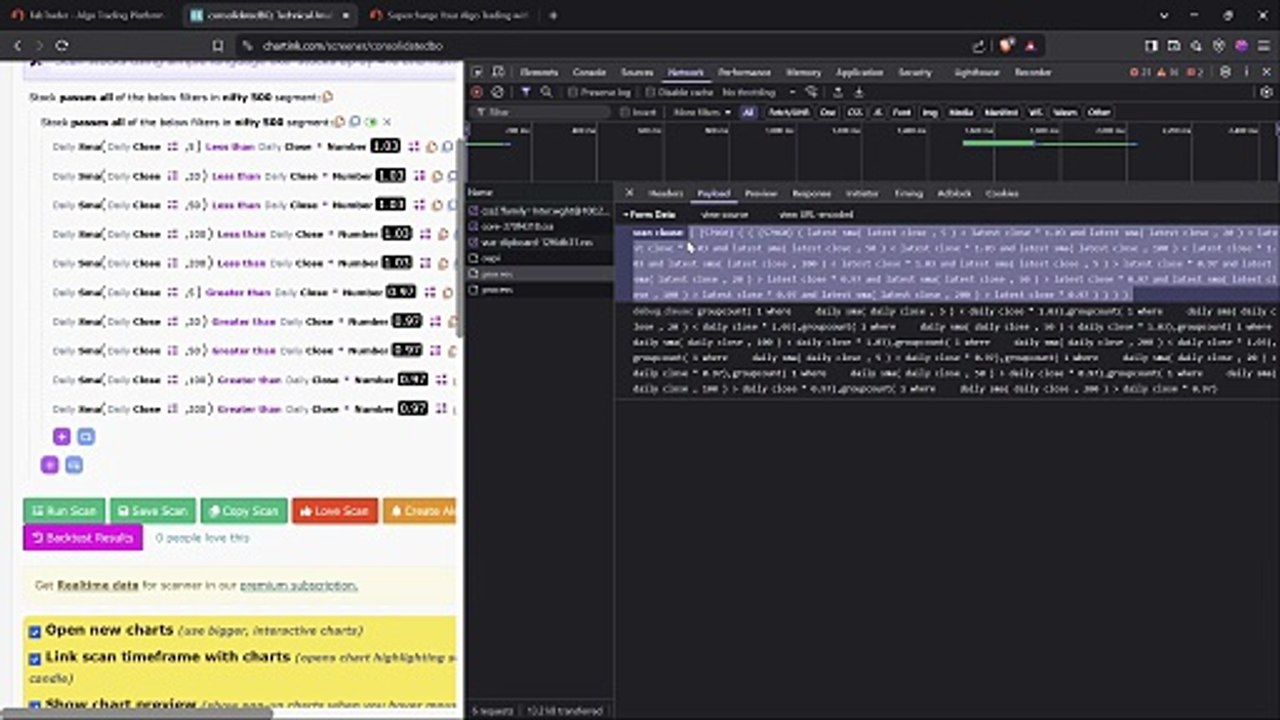Go back in browser history

click(17, 46)
